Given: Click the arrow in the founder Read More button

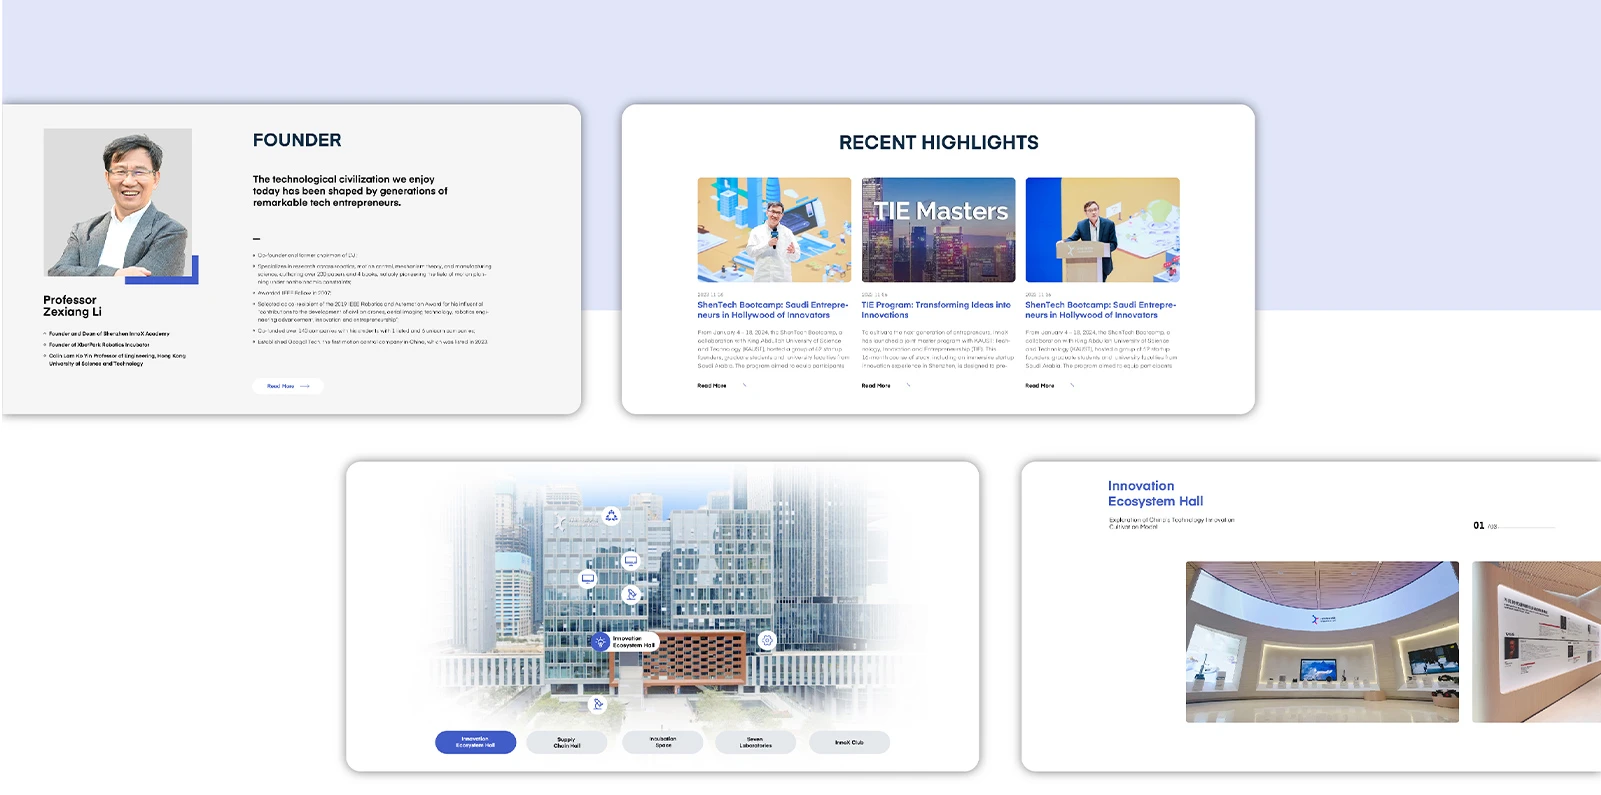Looking at the screenshot, I should click(305, 386).
